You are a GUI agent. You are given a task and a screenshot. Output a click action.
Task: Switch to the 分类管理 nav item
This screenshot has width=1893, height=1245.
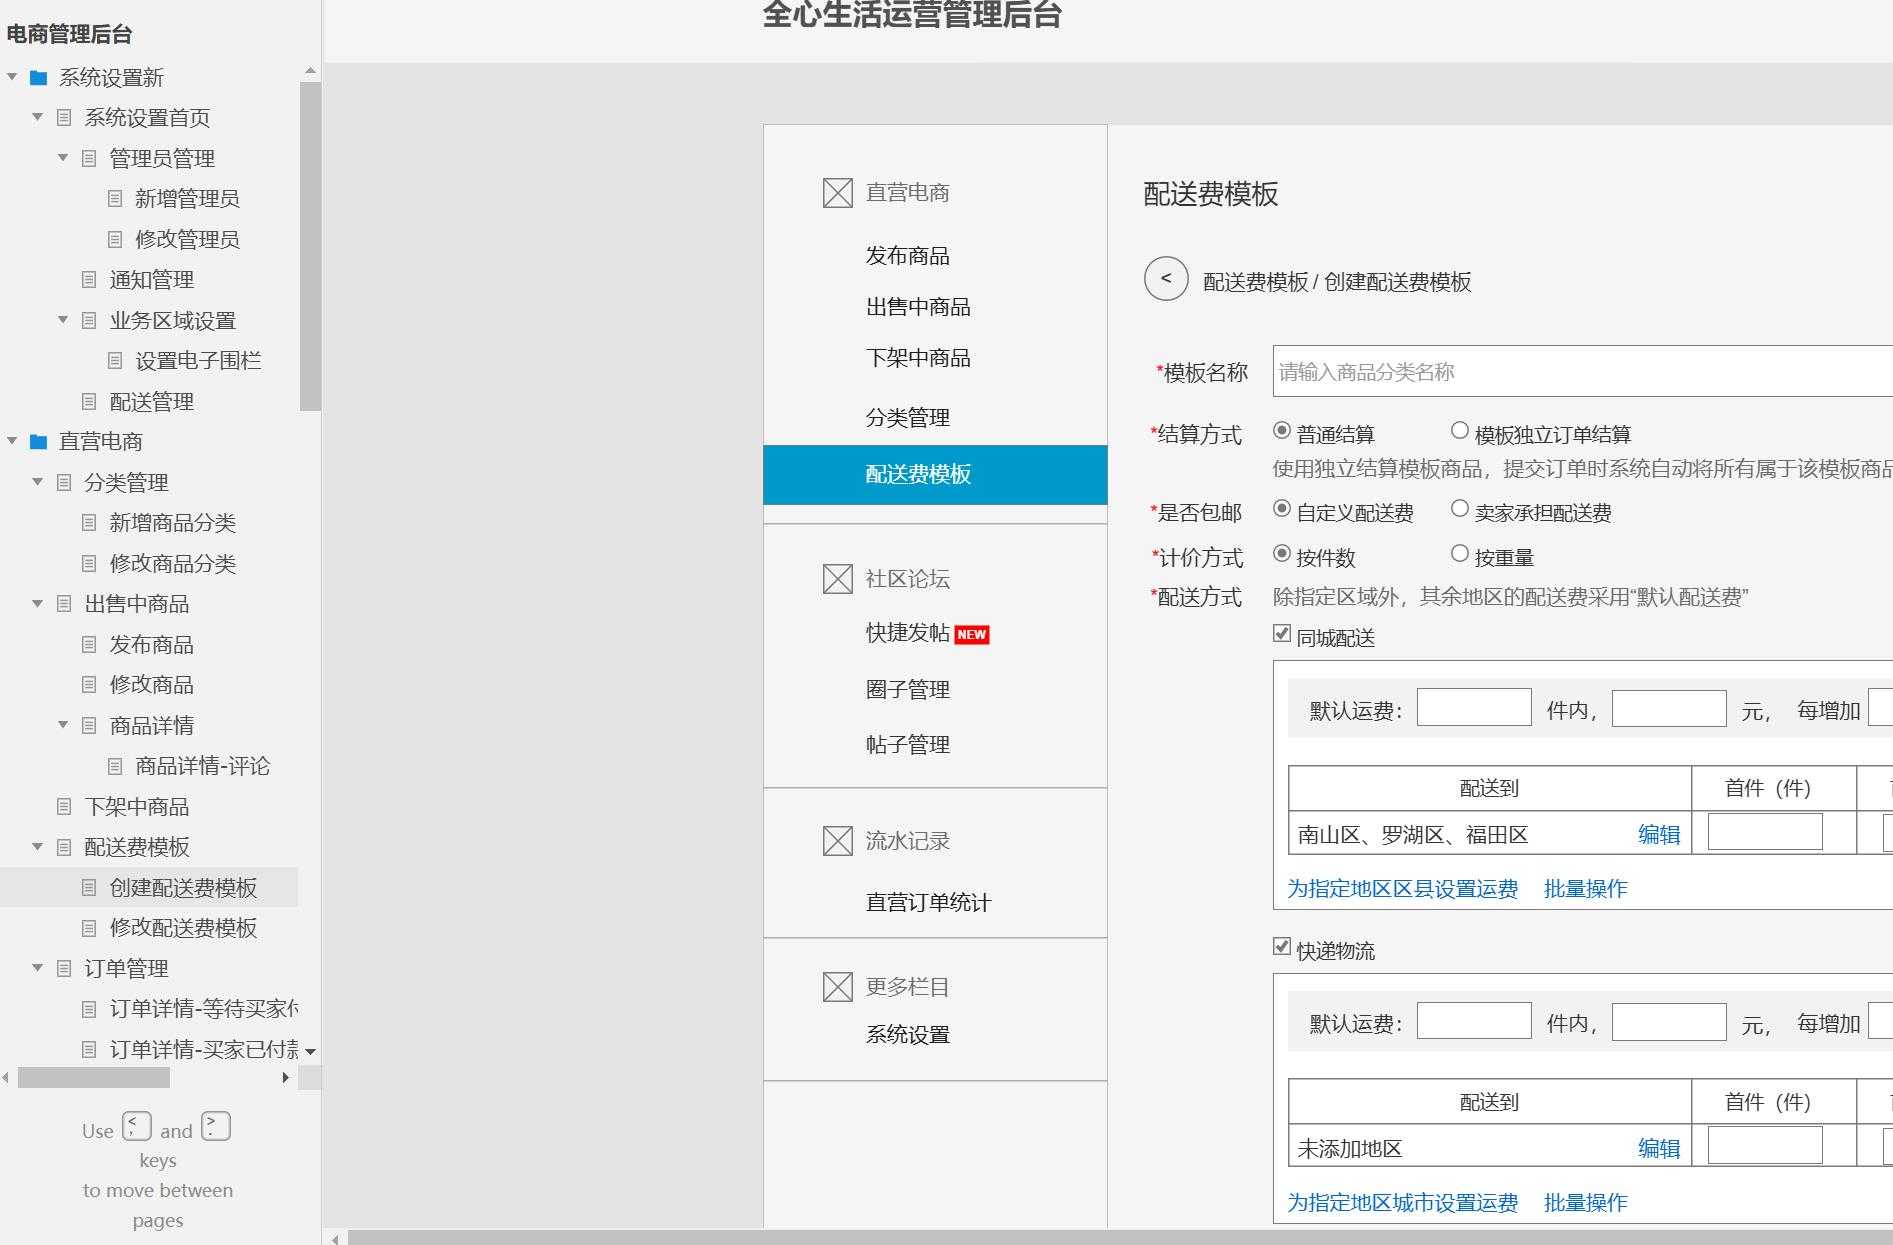[907, 418]
